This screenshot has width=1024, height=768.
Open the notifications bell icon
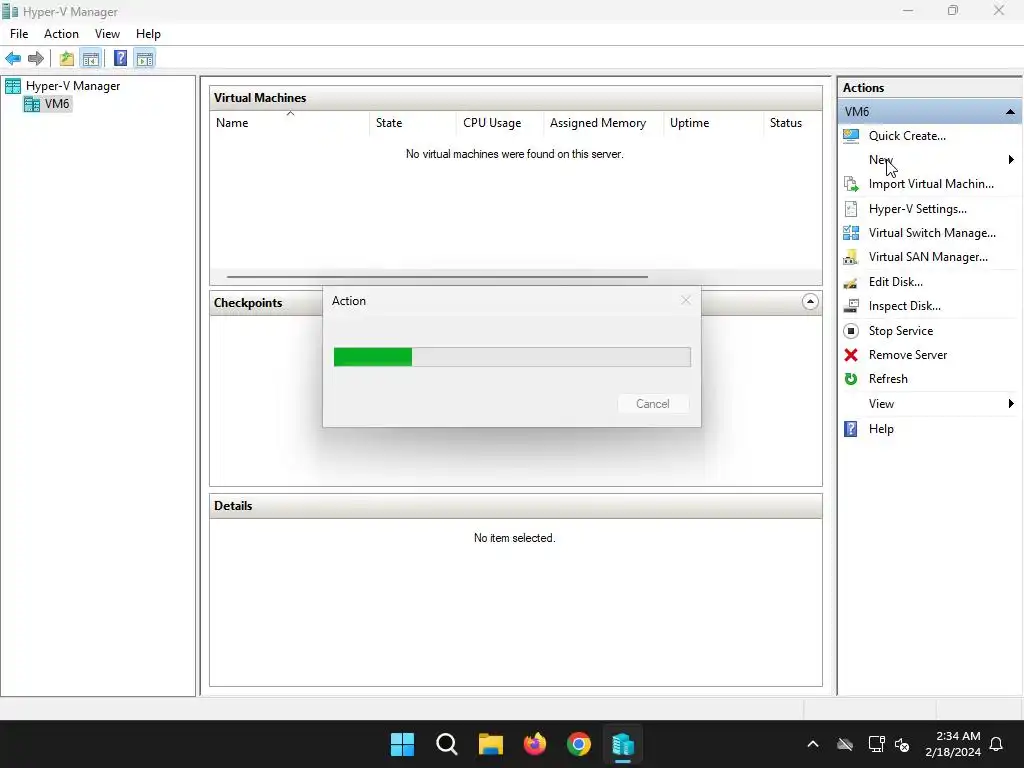tap(997, 744)
